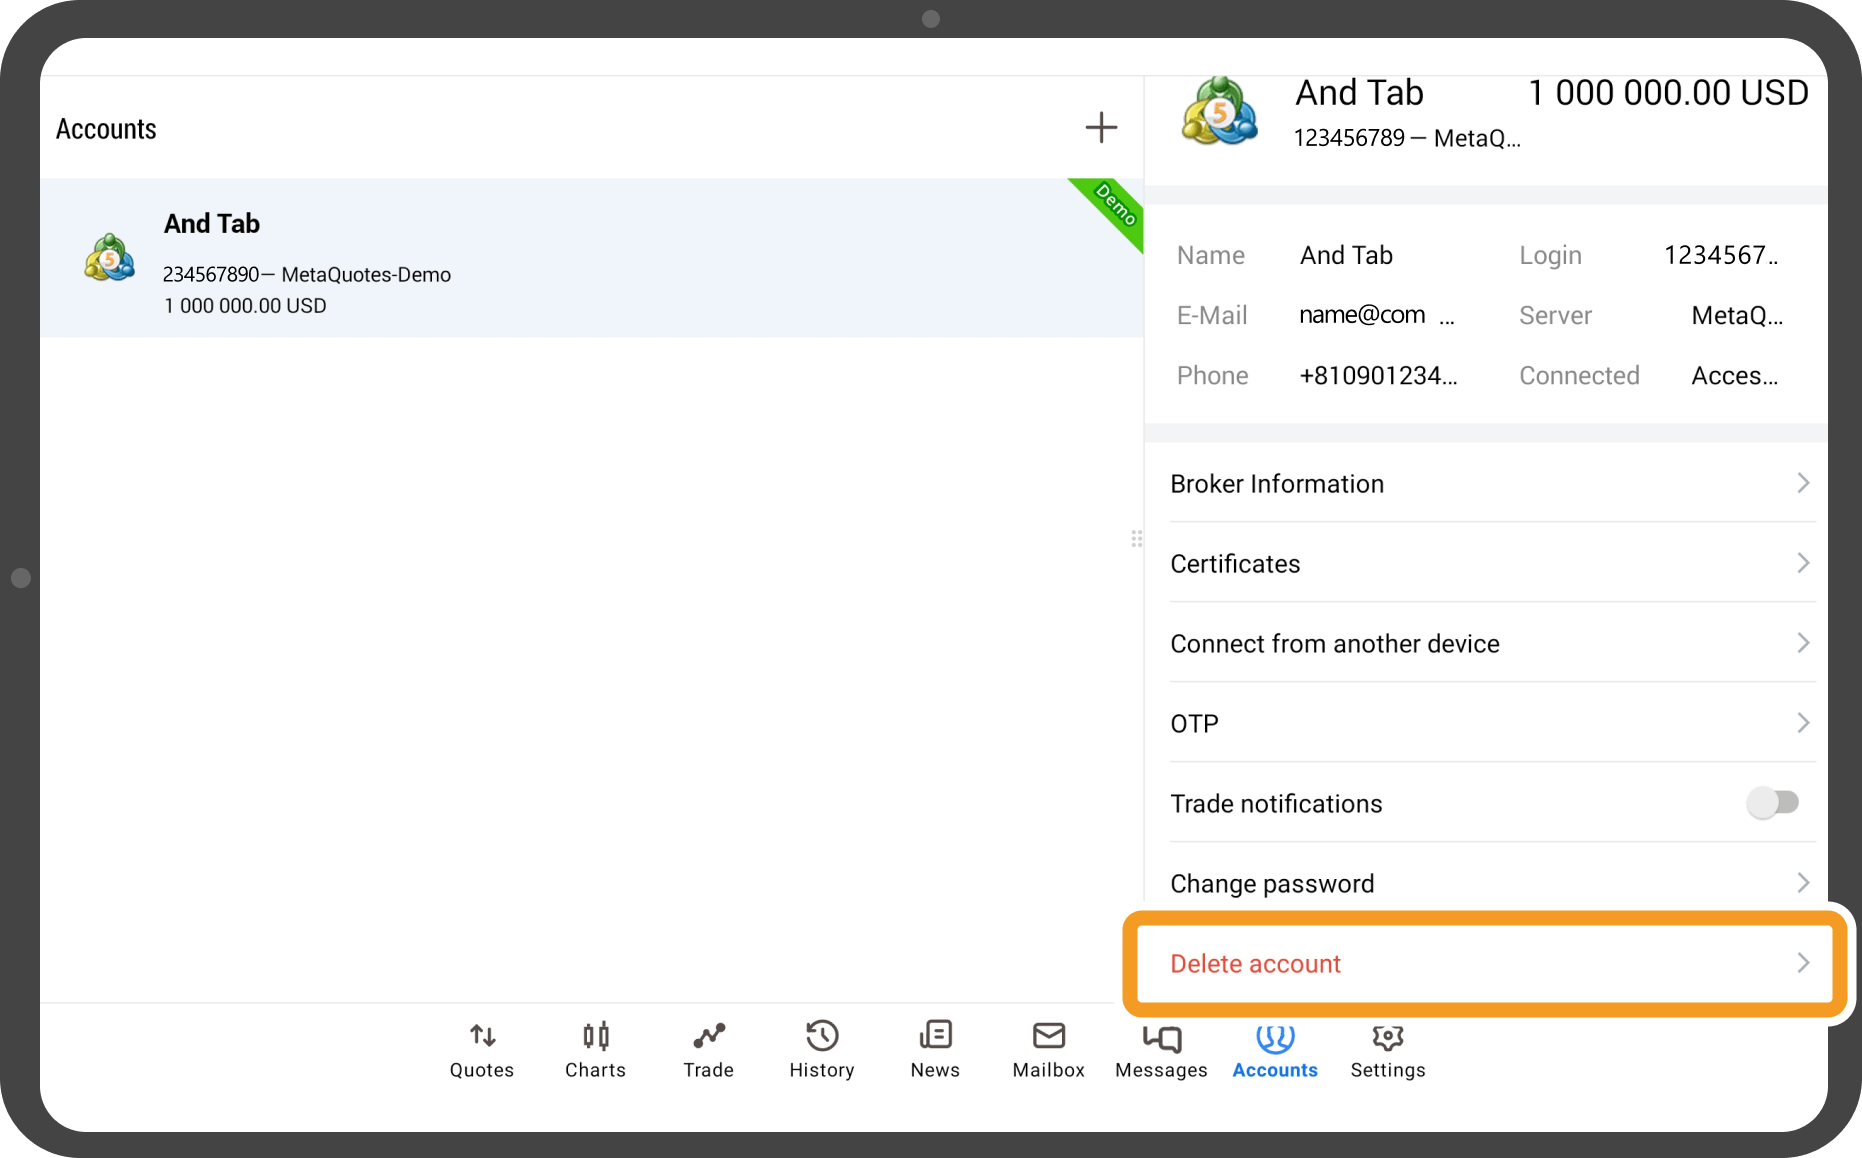Add a new account with plus icon
1862x1158 pixels.
click(1101, 127)
